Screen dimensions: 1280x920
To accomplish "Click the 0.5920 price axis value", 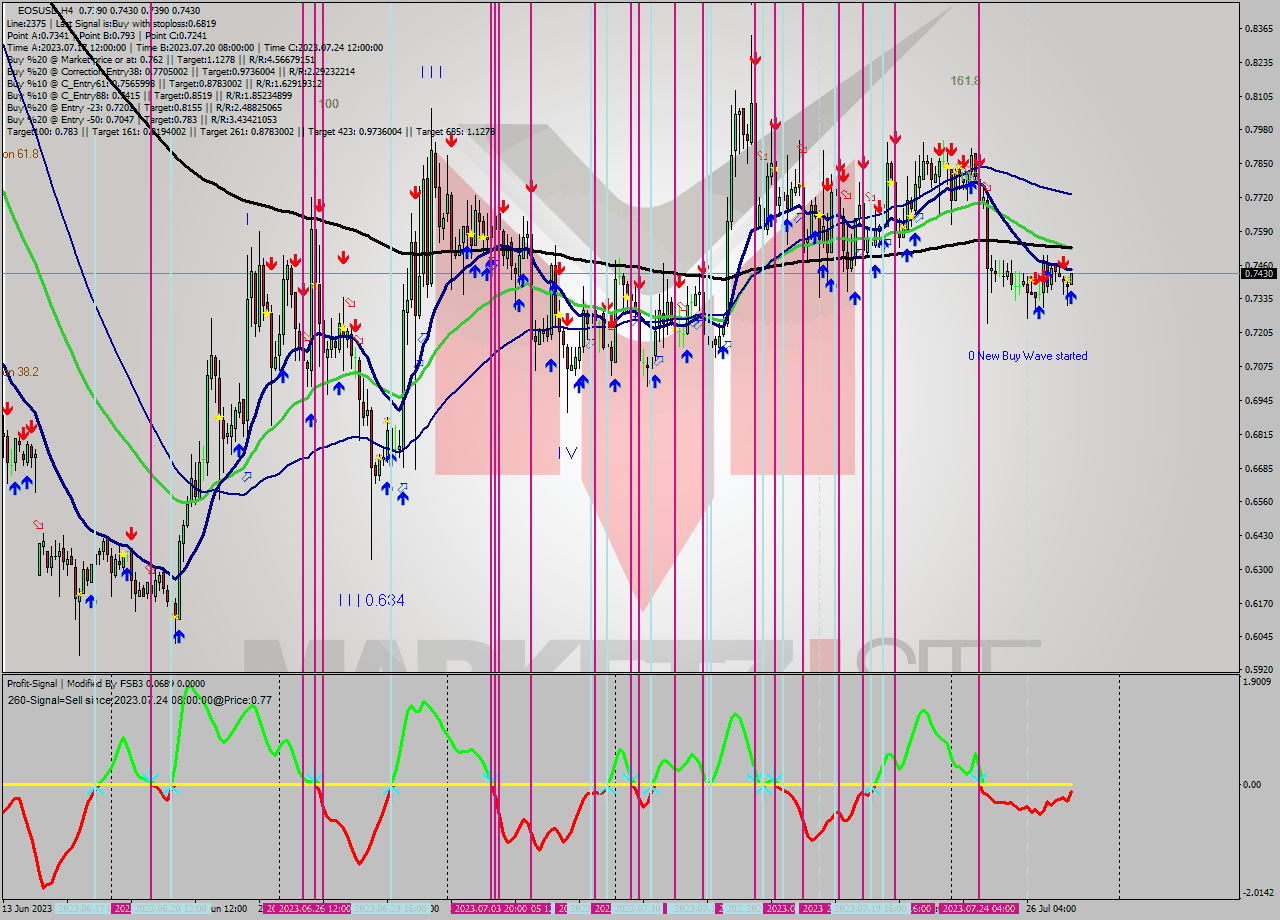I will (x=1258, y=670).
